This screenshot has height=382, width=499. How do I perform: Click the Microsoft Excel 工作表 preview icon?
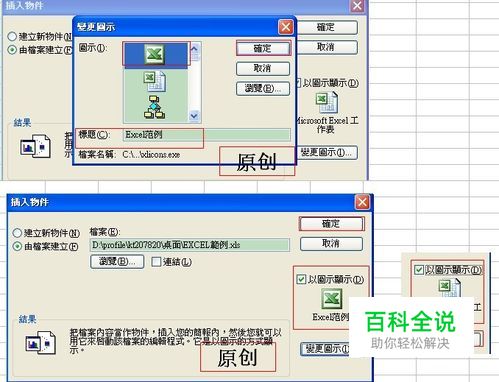tap(327, 103)
